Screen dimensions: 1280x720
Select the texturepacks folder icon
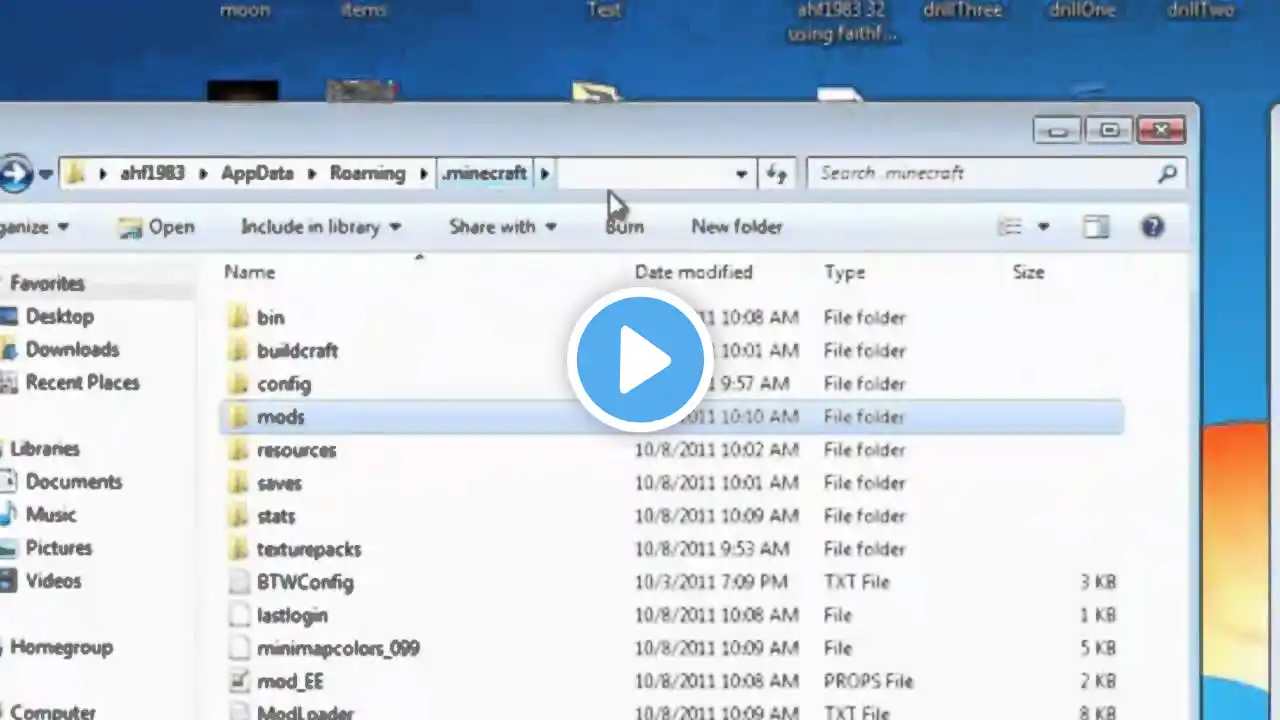click(x=238, y=549)
